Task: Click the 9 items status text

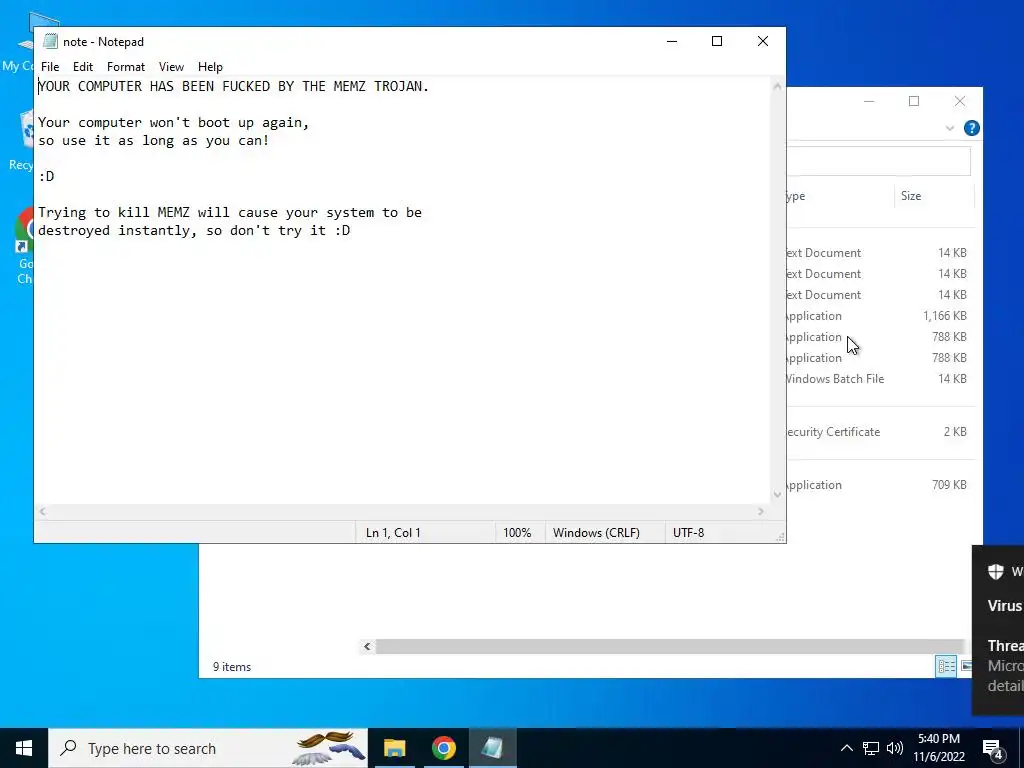Action: point(232,667)
